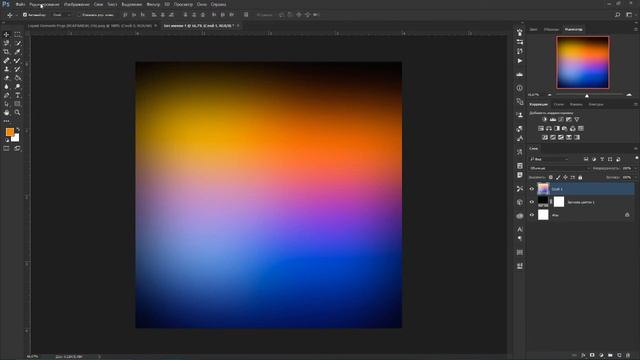640x360 pixels.
Task: Open the Filter menu
Action: [x=153, y=4]
